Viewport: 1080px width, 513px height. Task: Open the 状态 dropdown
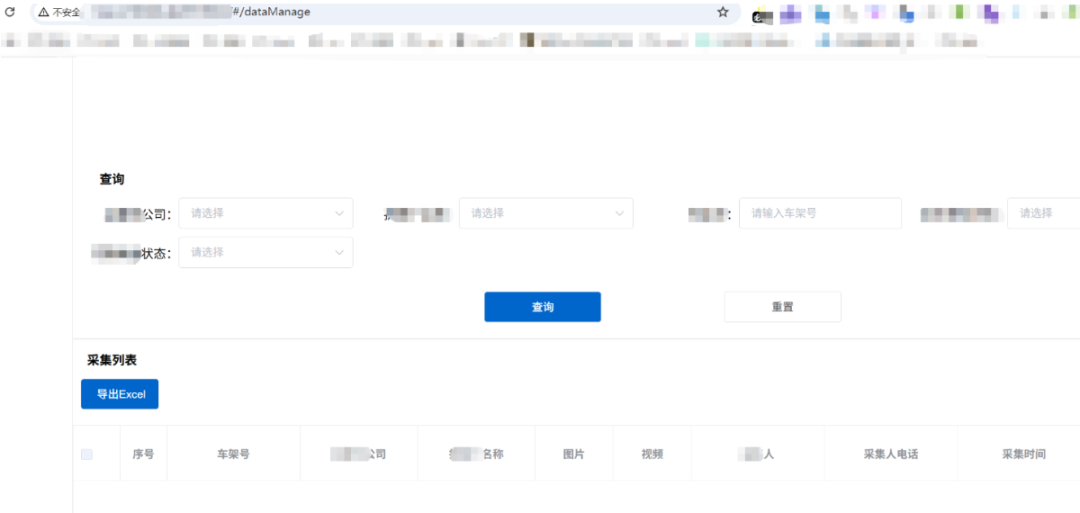(x=266, y=253)
